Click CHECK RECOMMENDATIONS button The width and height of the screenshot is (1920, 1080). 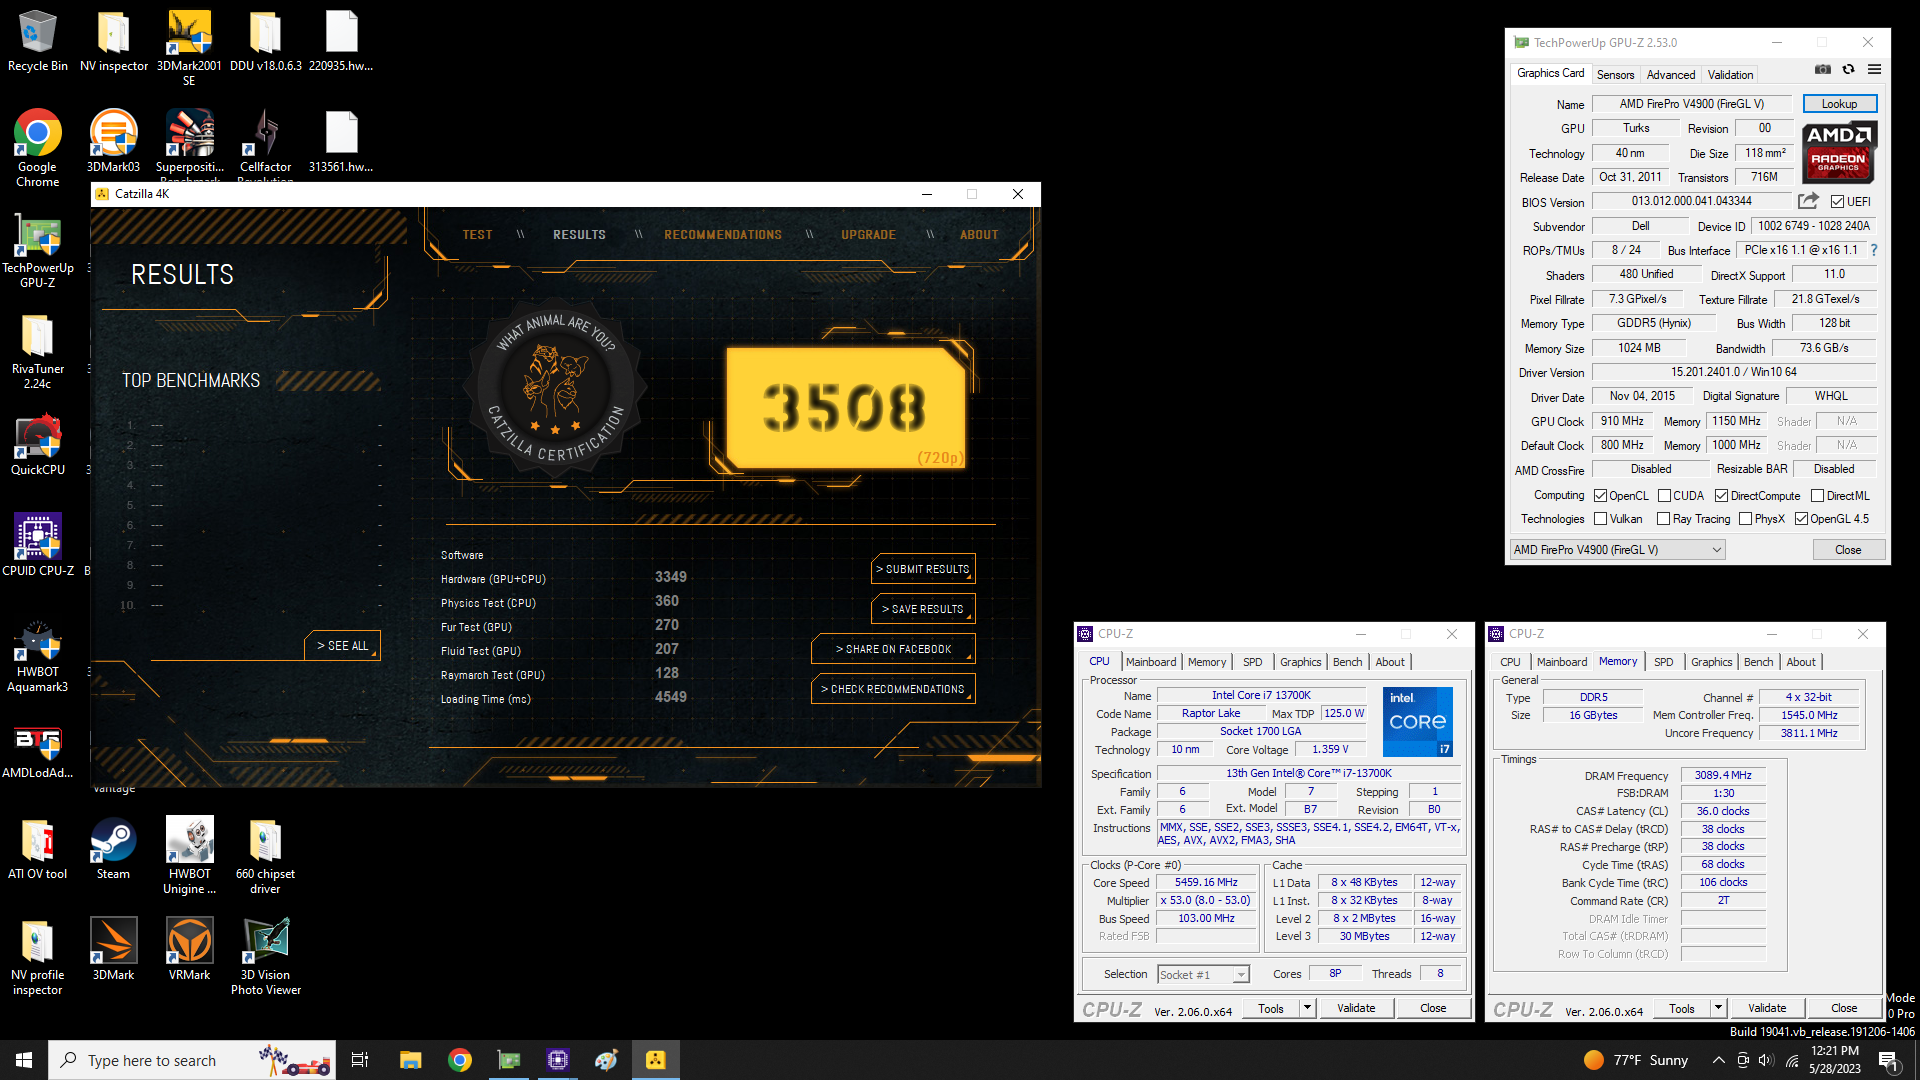coord(893,689)
